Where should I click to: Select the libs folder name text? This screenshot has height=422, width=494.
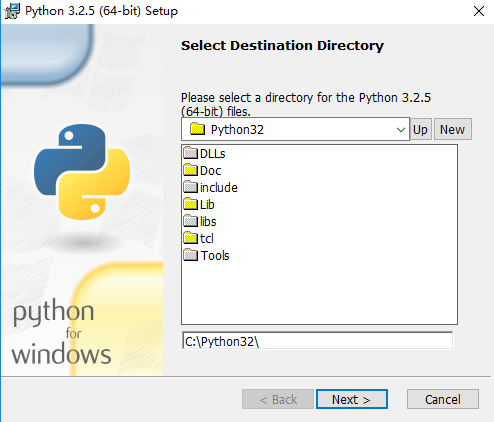click(208, 222)
